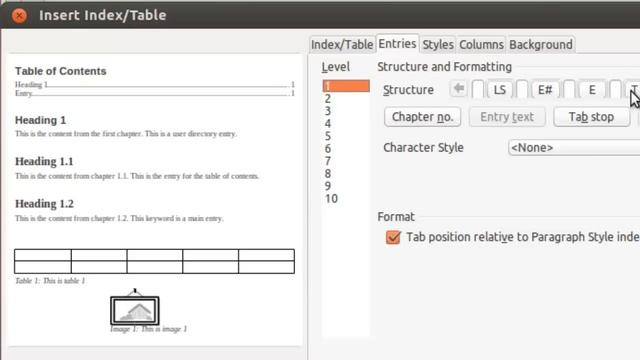
Task: Click the 'Table 1: This is table 1' caption
Action: pyautogui.click(x=50, y=281)
